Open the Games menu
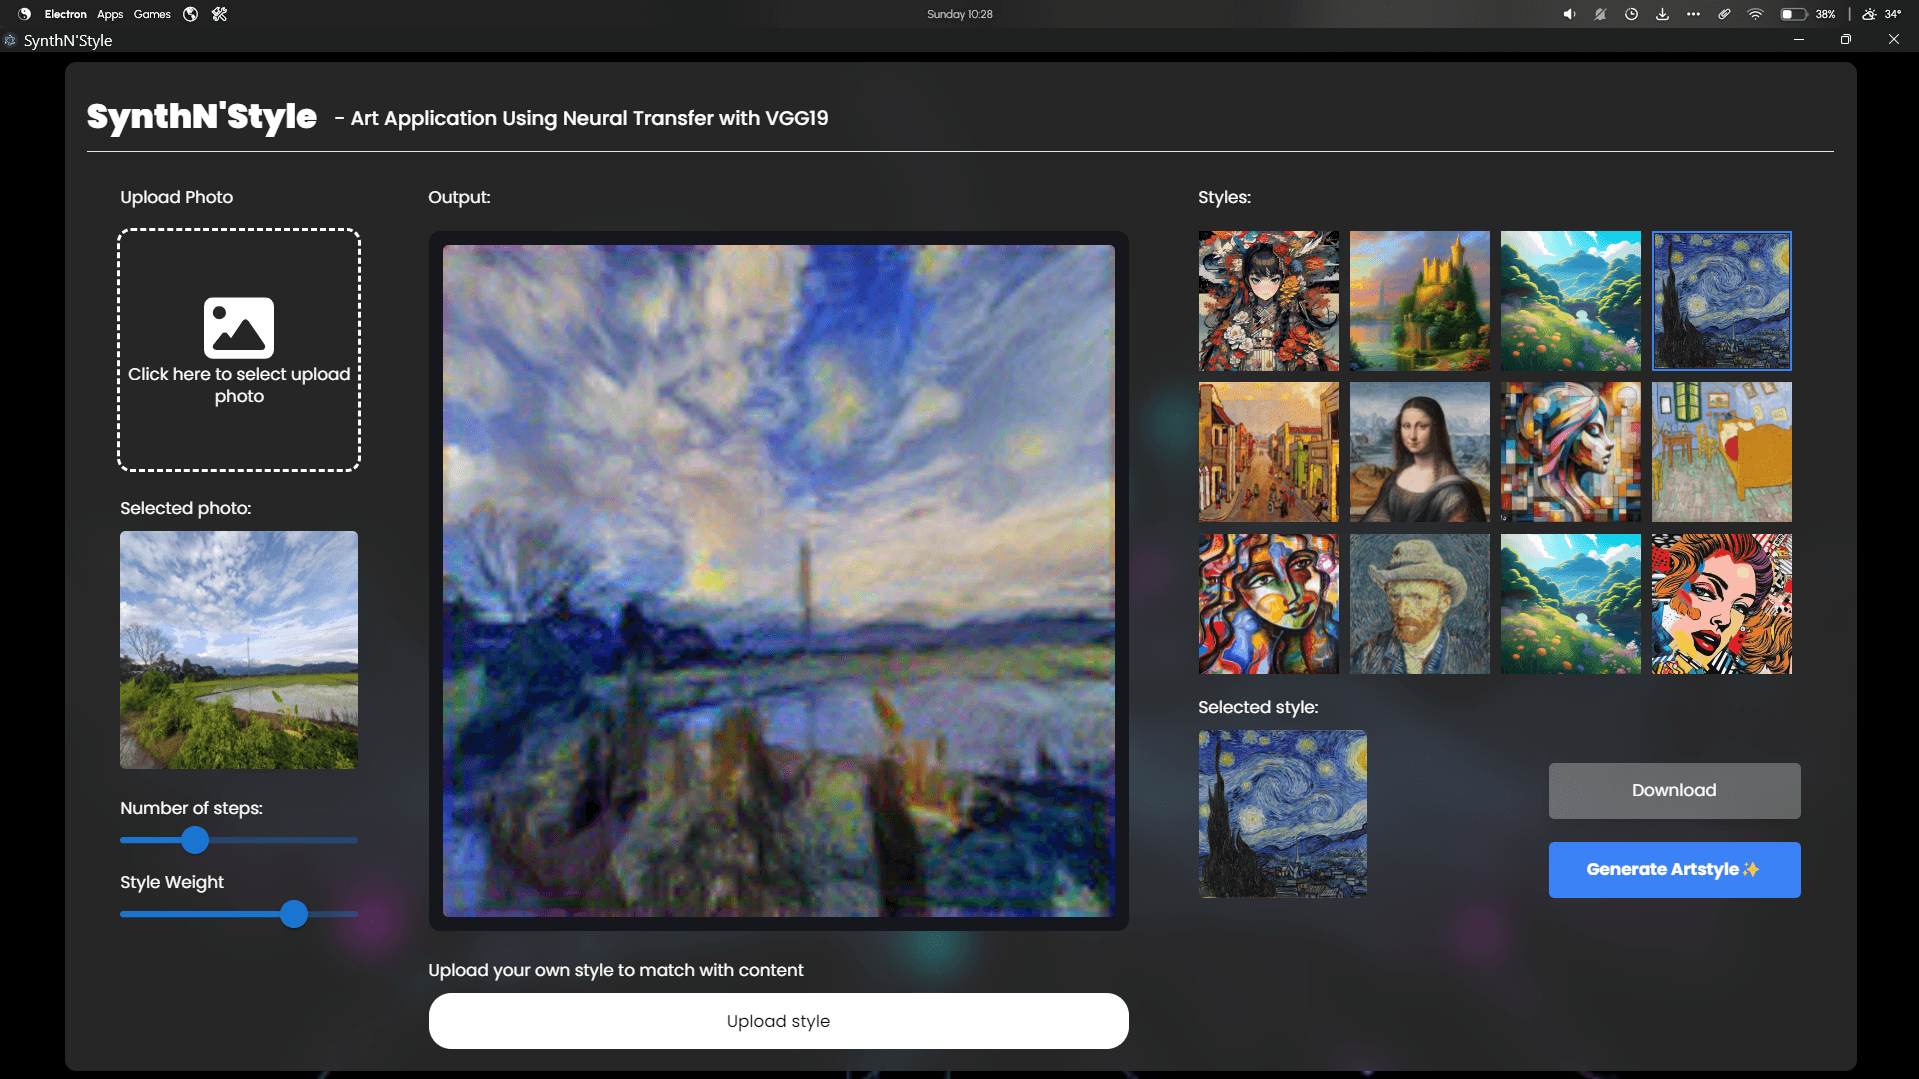1919x1079 pixels. [x=152, y=14]
